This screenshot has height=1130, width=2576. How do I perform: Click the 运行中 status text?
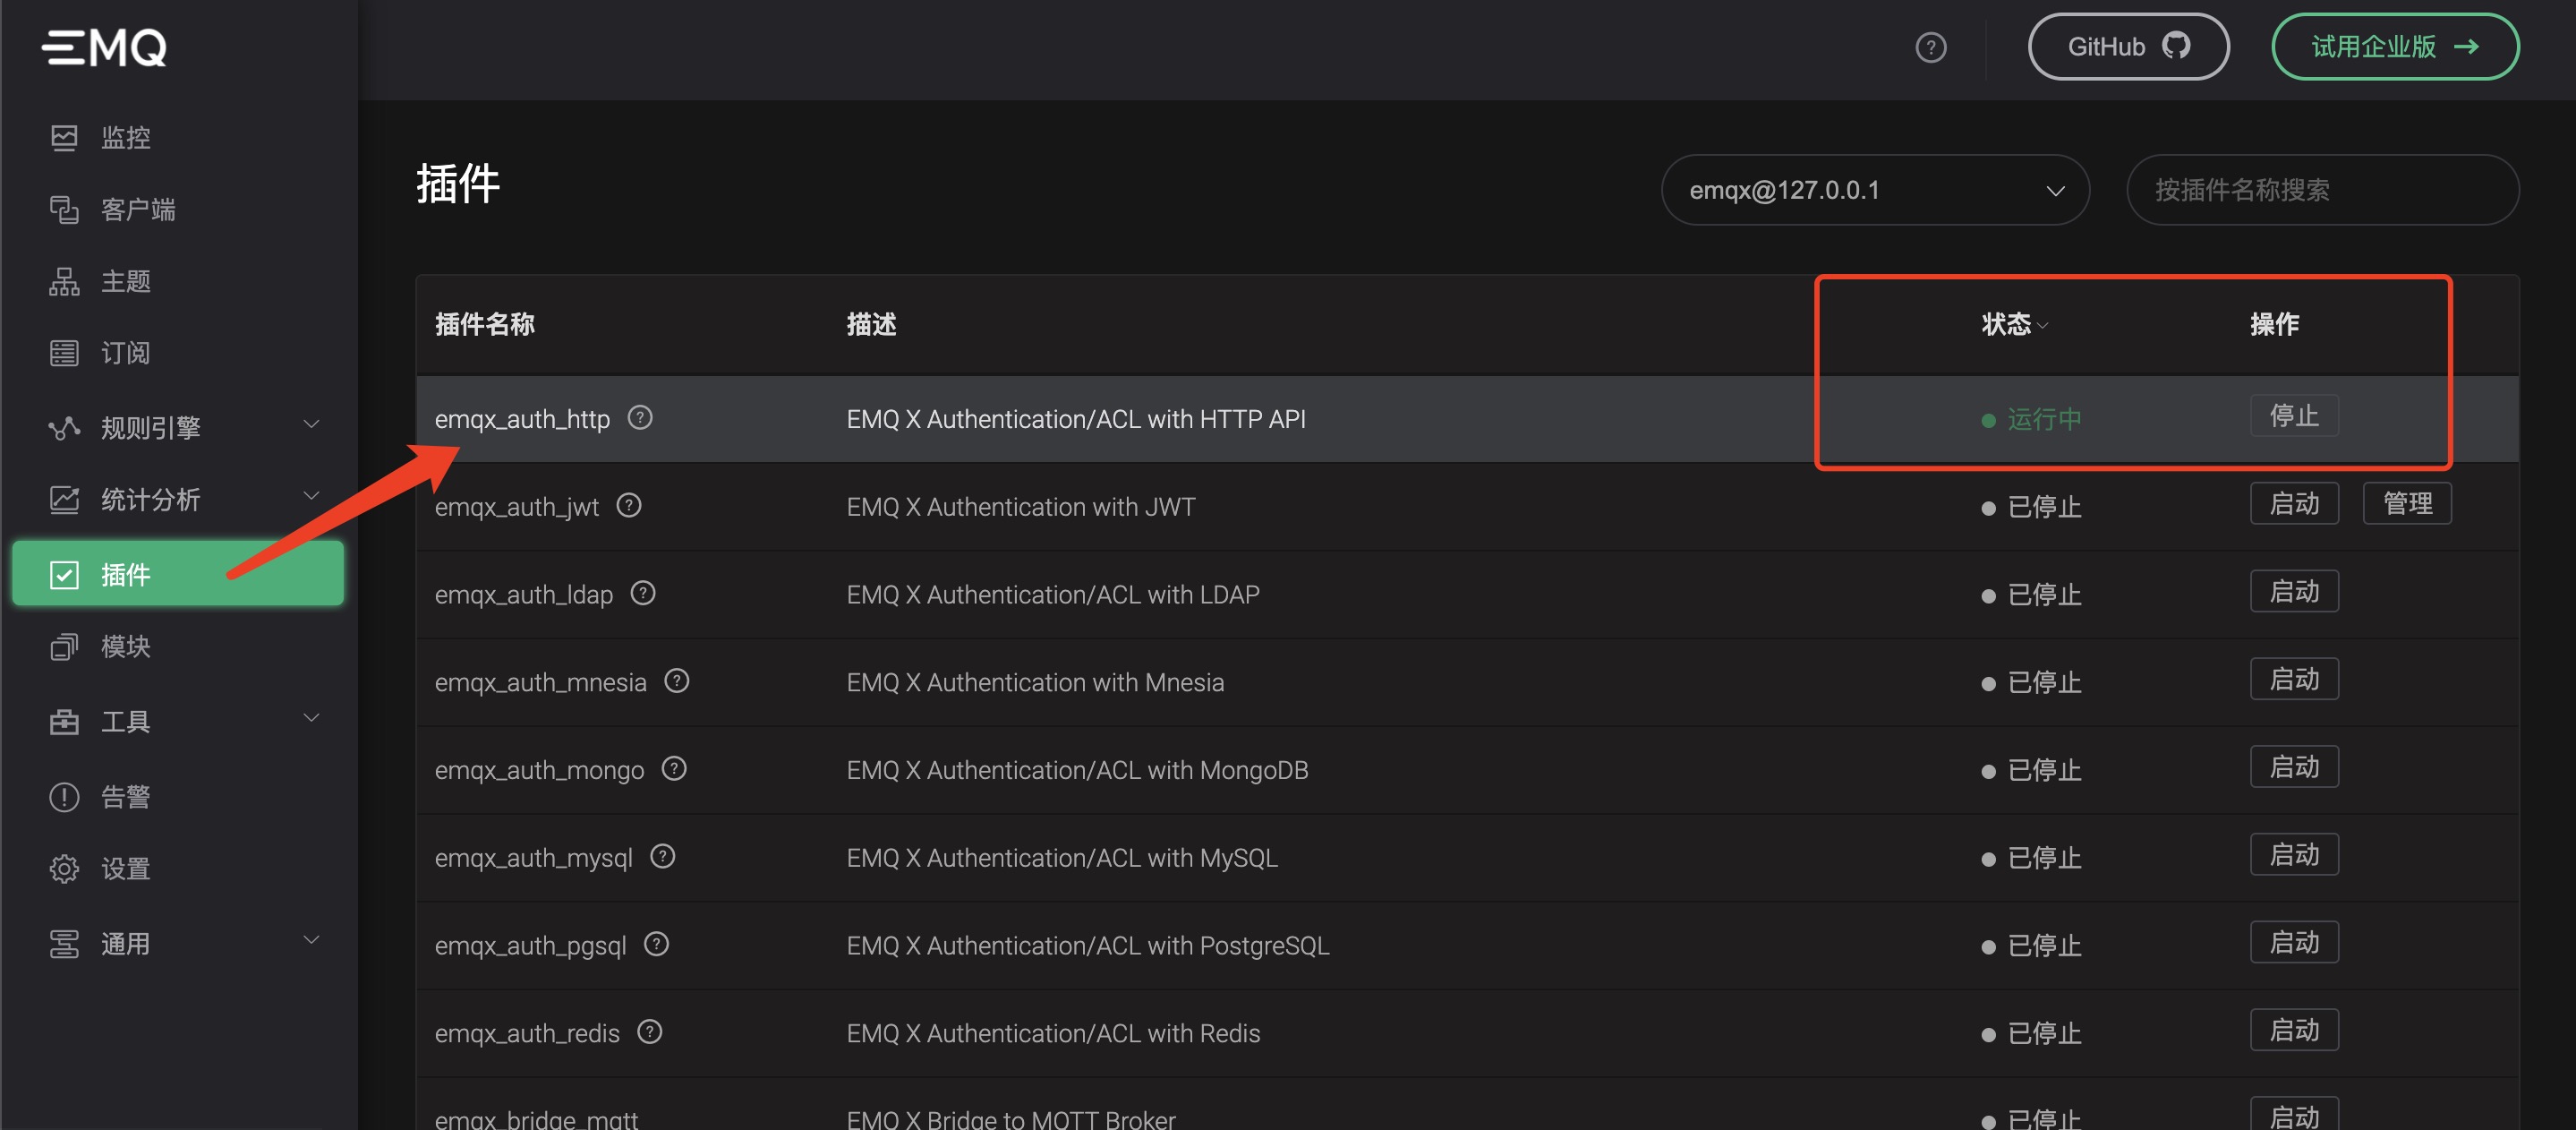click(2044, 419)
